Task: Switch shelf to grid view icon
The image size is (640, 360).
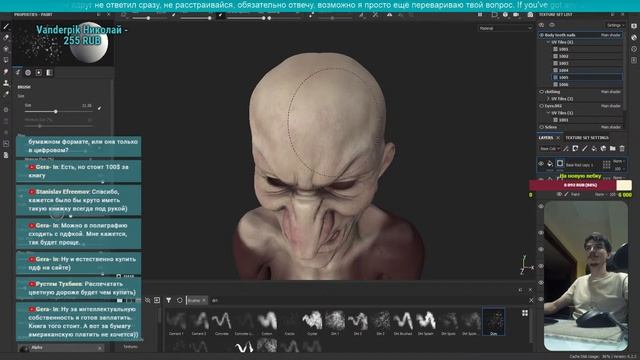Action: [x=525, y=313]
